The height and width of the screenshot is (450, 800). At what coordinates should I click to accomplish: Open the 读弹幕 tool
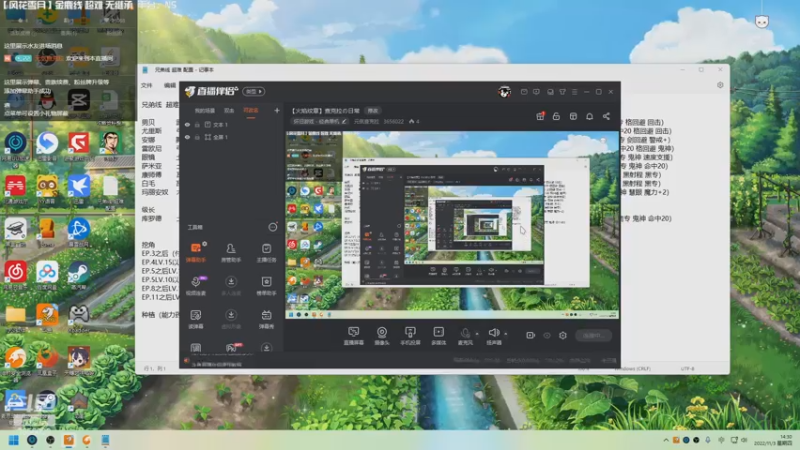tap(196, 319)
